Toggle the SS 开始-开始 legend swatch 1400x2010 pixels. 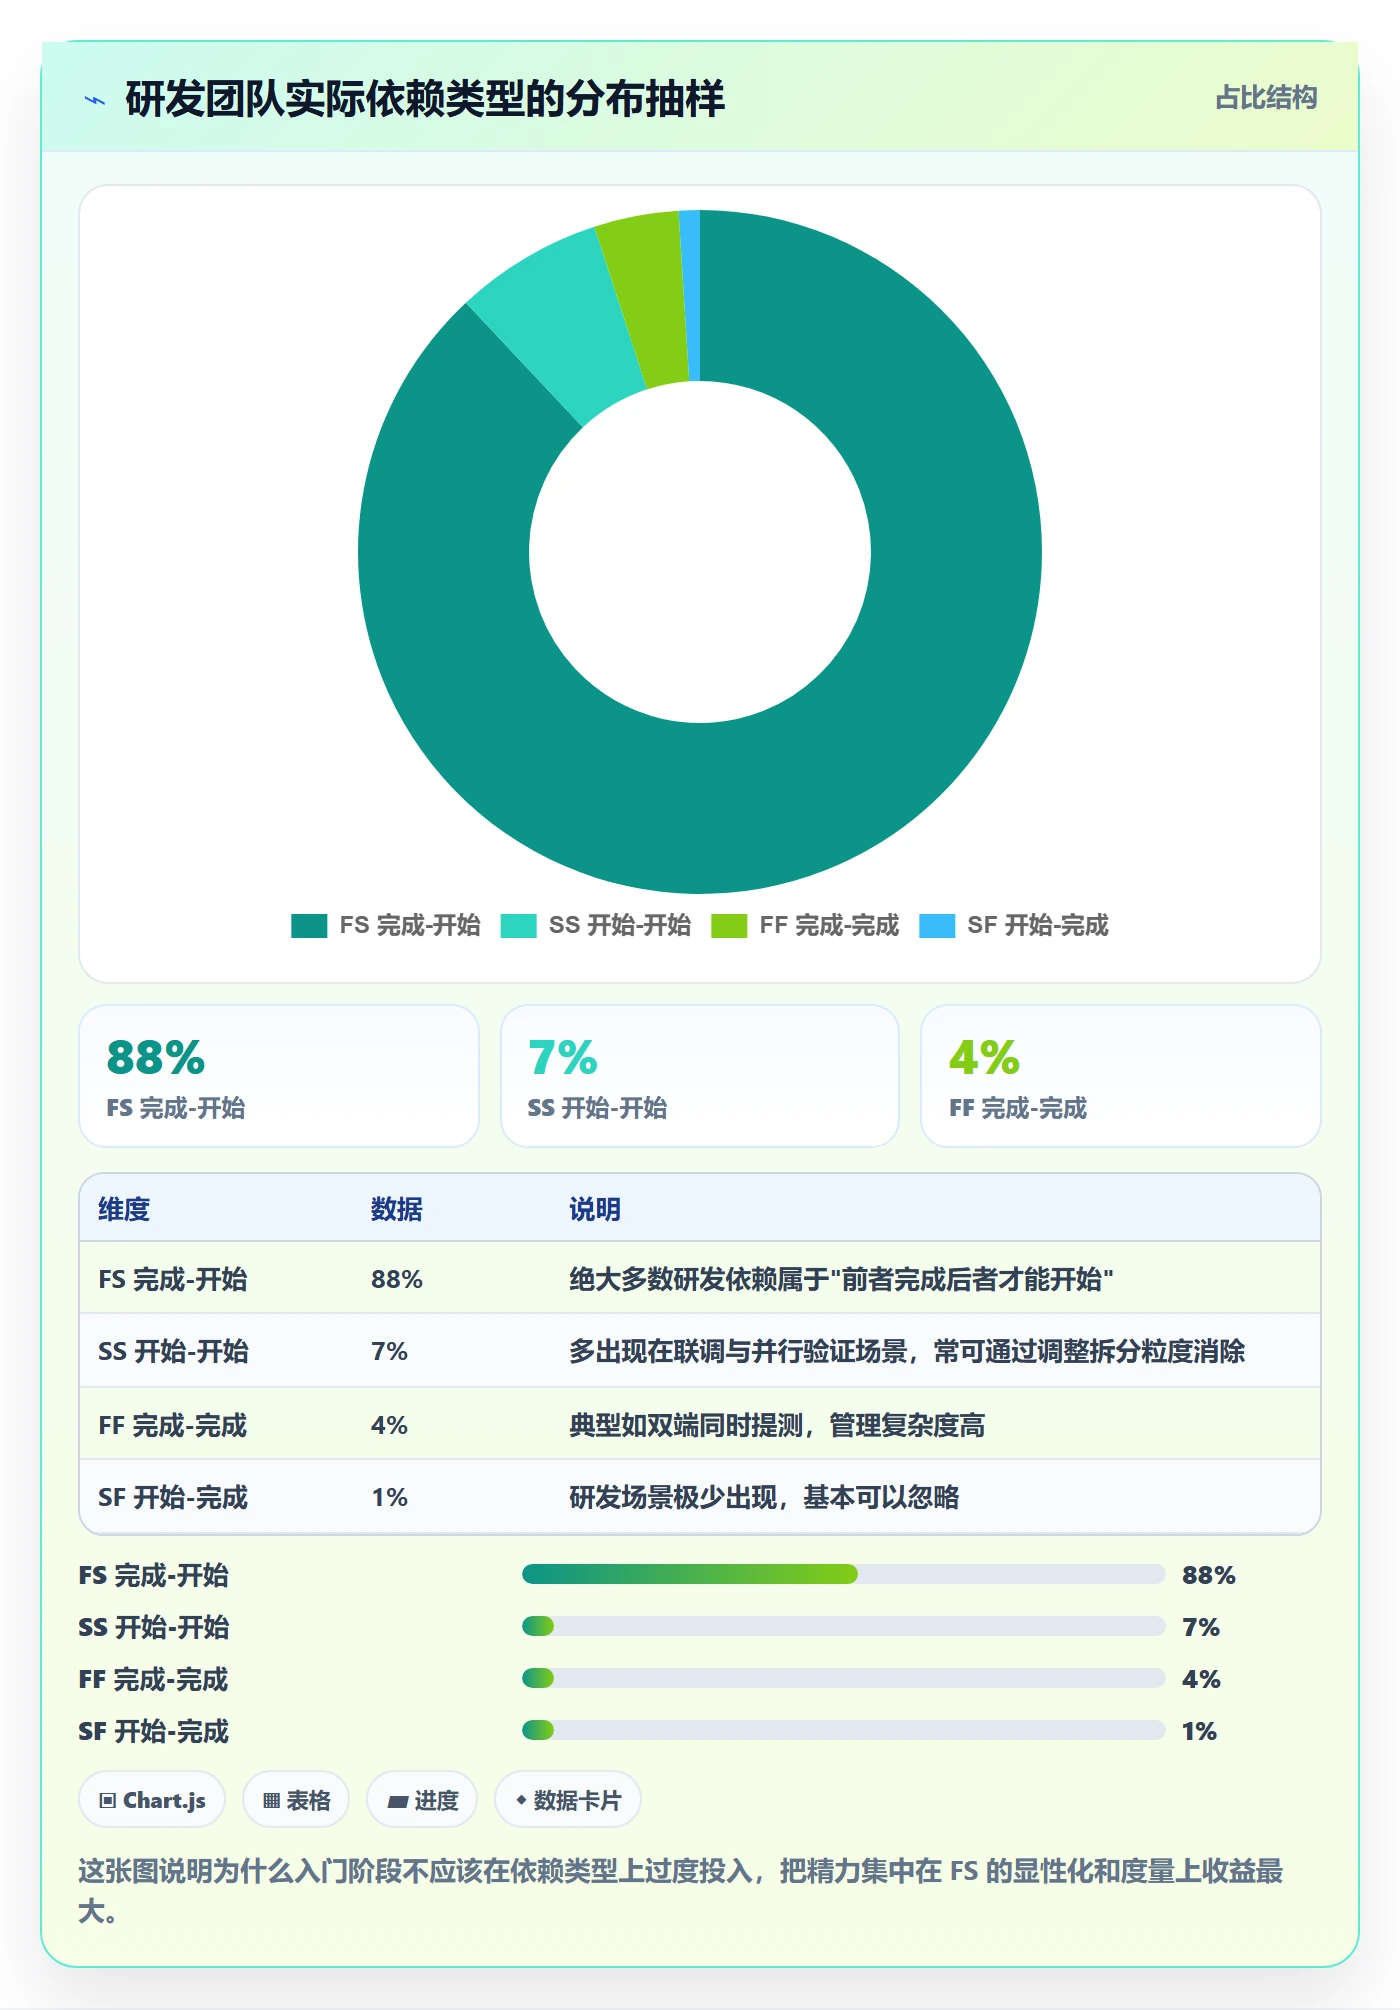point(518,926)
